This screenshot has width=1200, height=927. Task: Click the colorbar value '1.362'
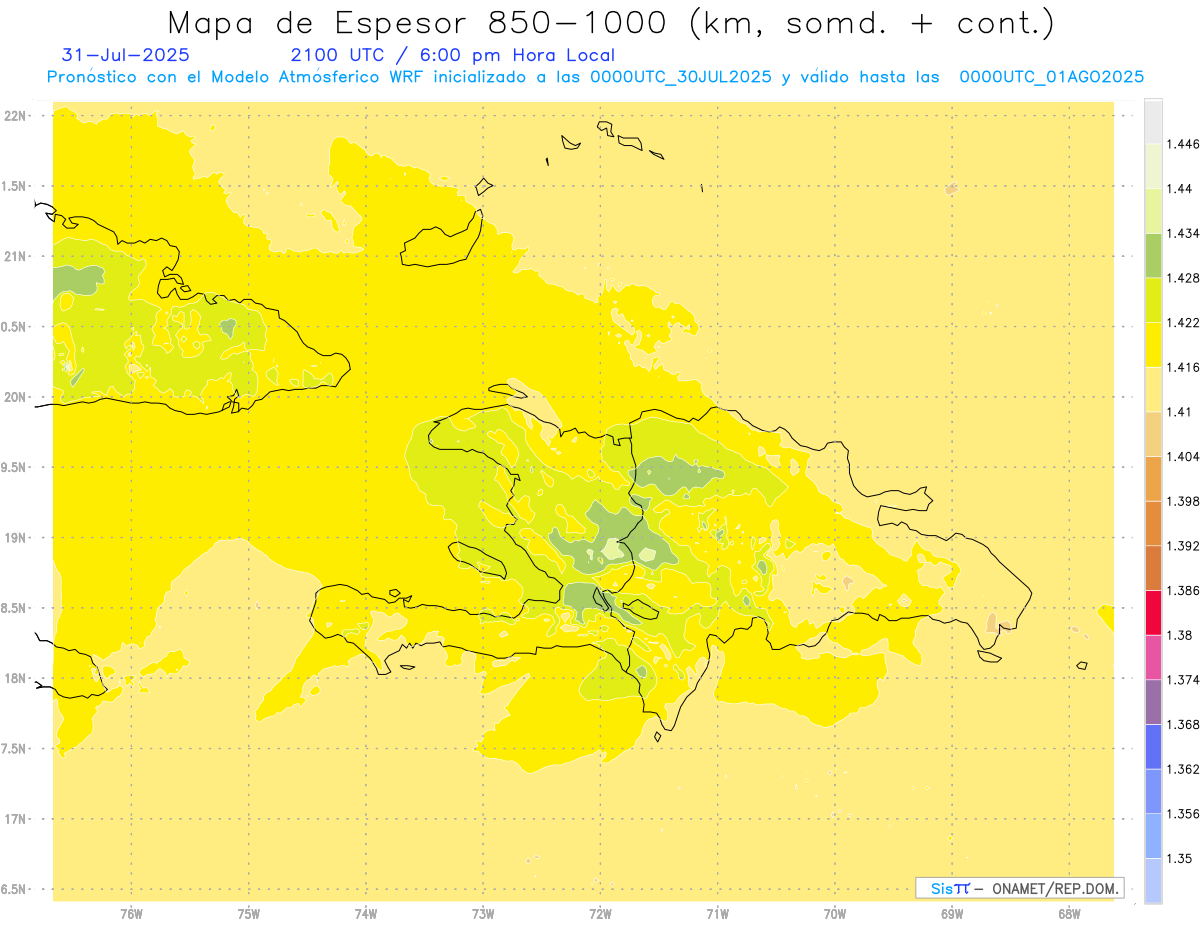click(x=1184, y=769)
